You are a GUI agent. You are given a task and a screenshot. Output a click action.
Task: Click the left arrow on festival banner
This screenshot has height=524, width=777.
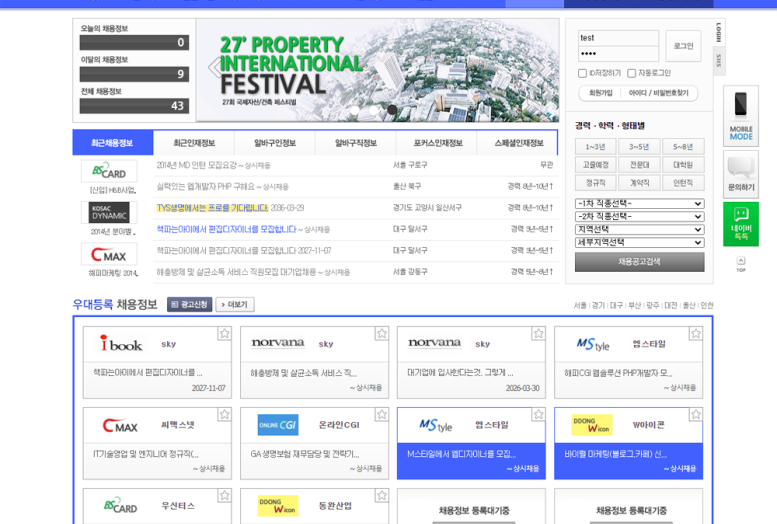[212, 68]
